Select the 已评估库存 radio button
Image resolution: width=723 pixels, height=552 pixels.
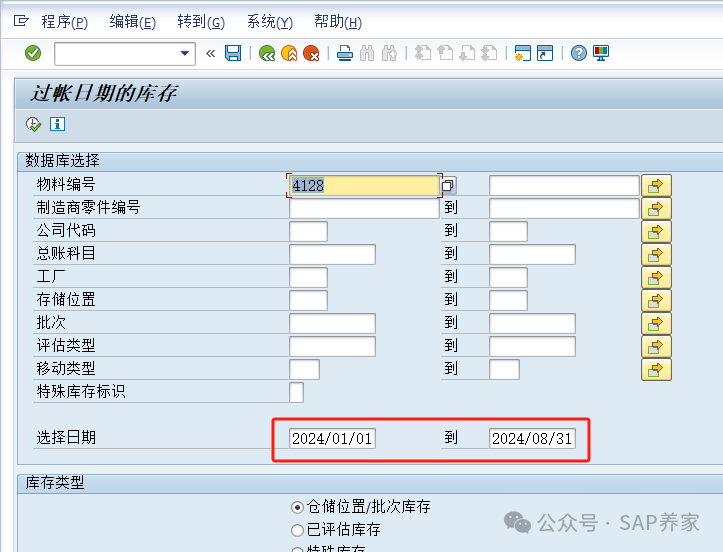click(297, 530)
